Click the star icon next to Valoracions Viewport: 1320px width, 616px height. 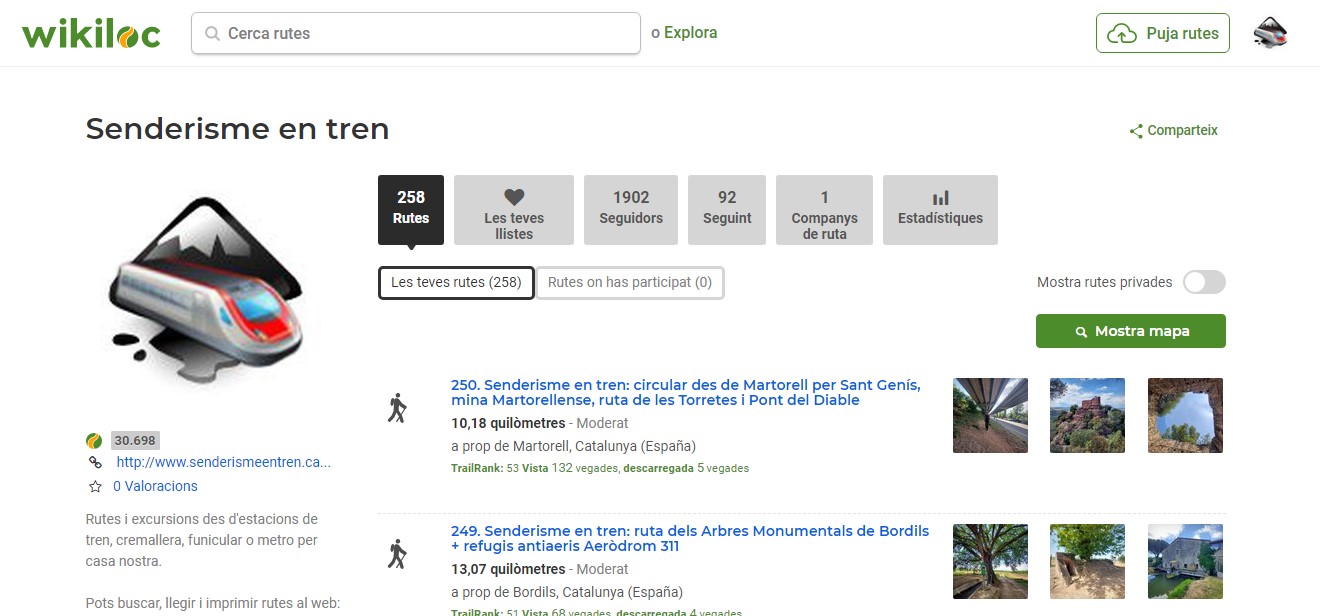click(x=96, y=487)
